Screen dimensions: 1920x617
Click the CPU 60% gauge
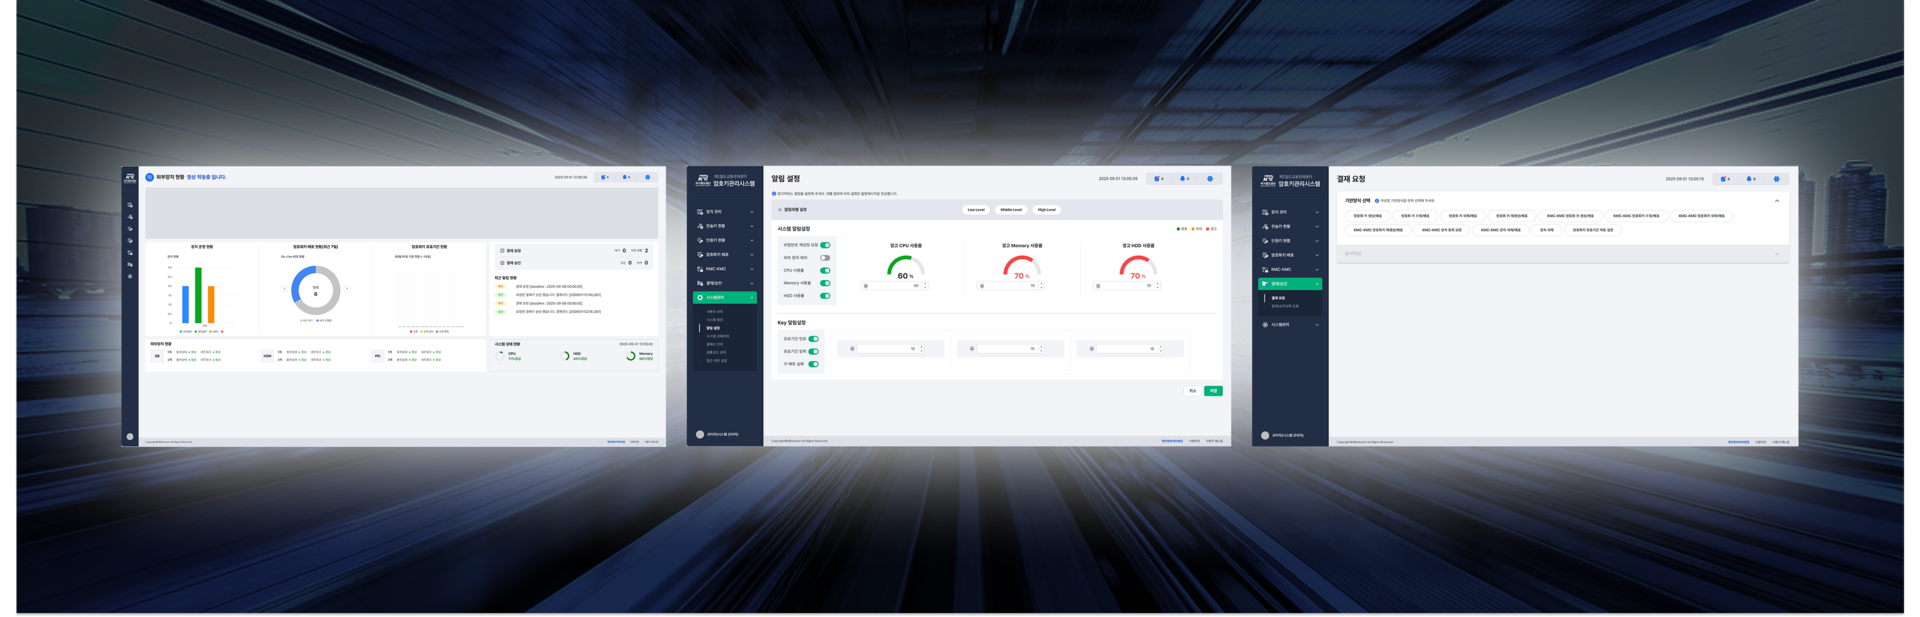click(905, 267)
